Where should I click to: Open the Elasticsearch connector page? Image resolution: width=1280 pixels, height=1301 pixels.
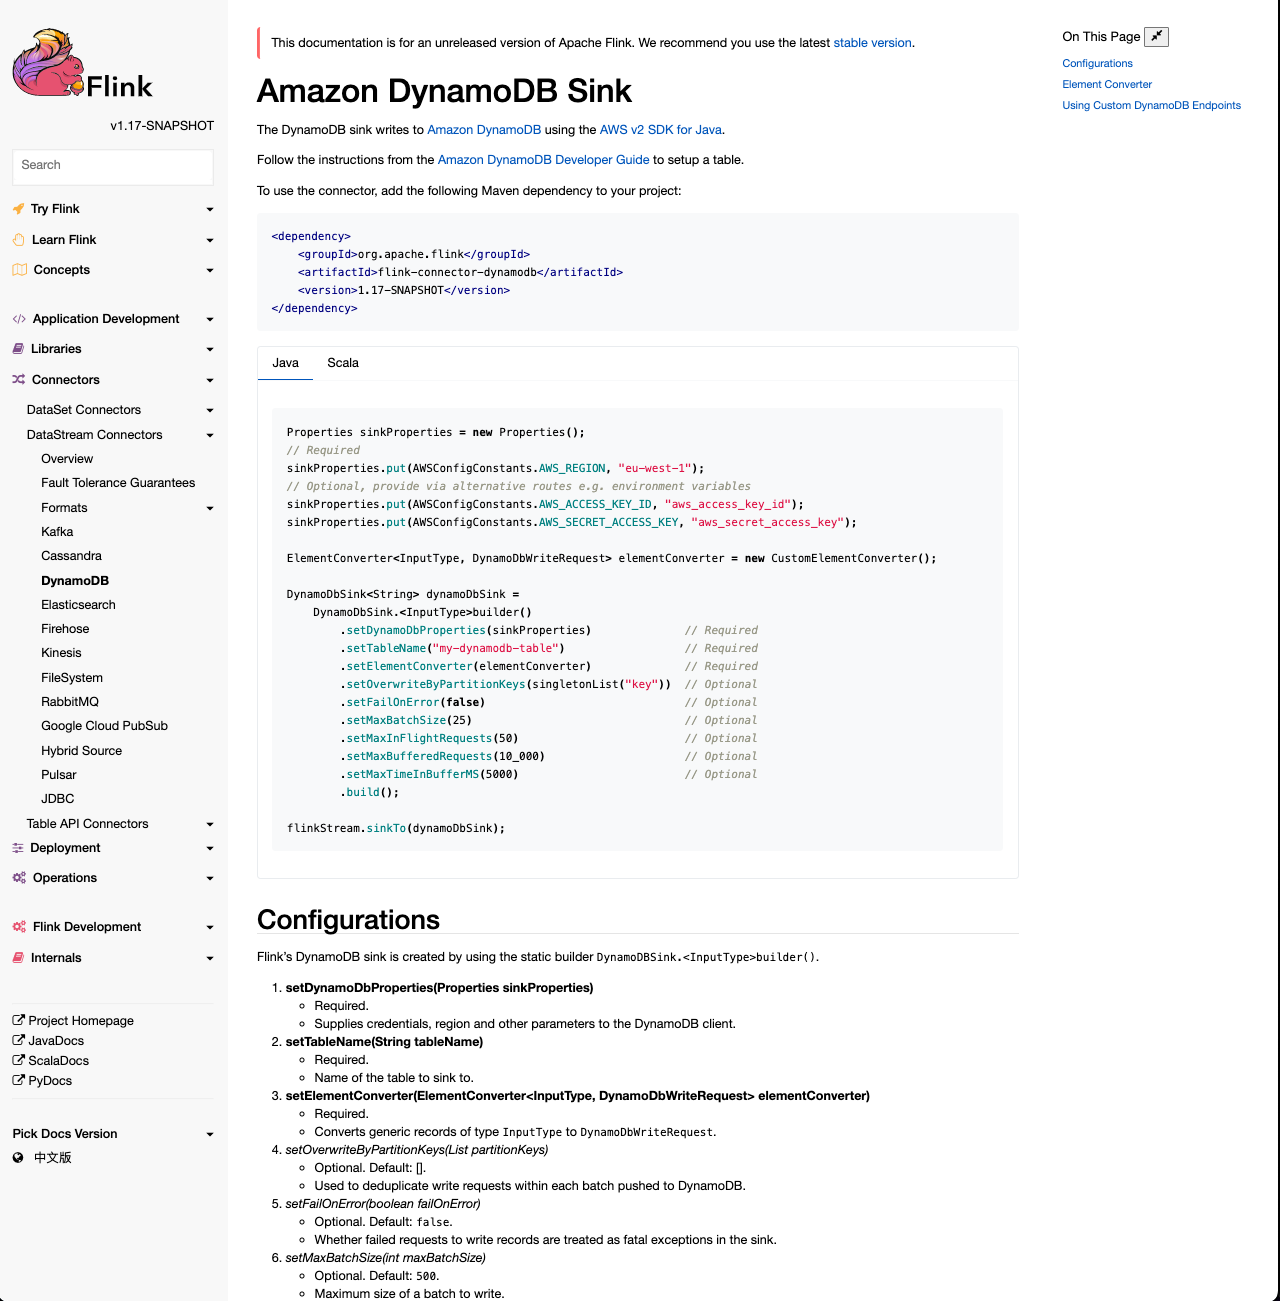tap(78, 605)
